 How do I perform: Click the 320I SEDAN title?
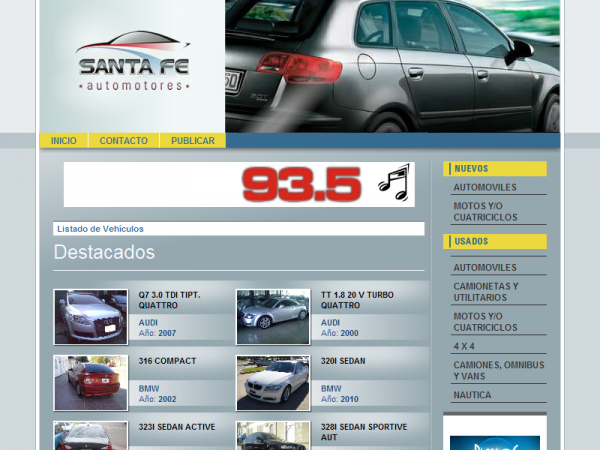pyautogui.click(x=343, y=361)
